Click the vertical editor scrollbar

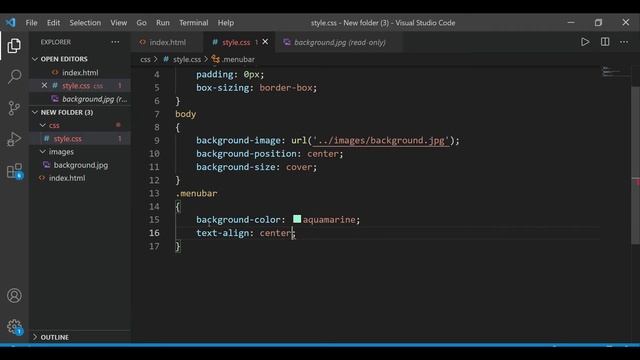636,165
